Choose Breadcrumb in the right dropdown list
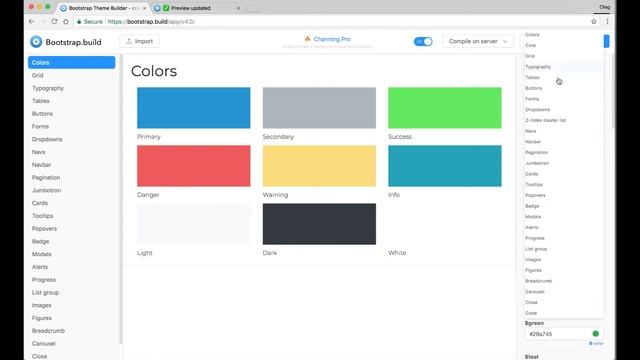The width and height of the screenshot is (640, 360). pos(563,281)
